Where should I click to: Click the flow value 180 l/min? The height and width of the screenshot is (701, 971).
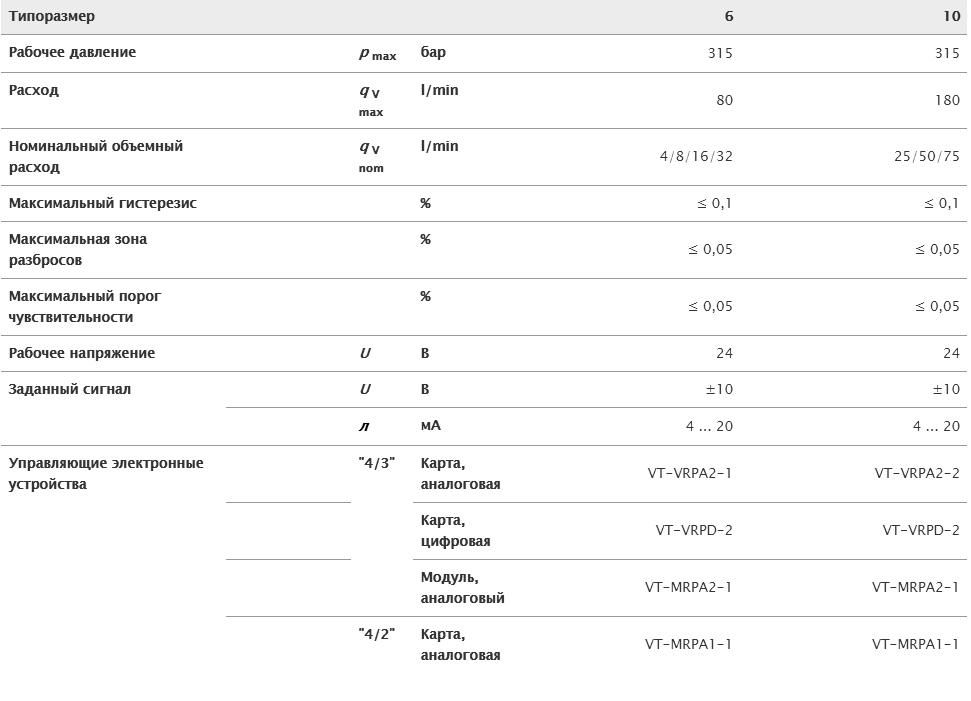946,100
